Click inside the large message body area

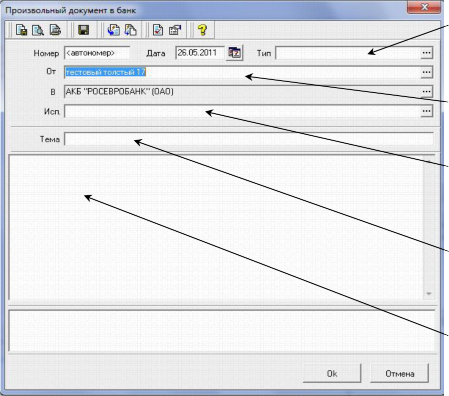coord(216,227)
